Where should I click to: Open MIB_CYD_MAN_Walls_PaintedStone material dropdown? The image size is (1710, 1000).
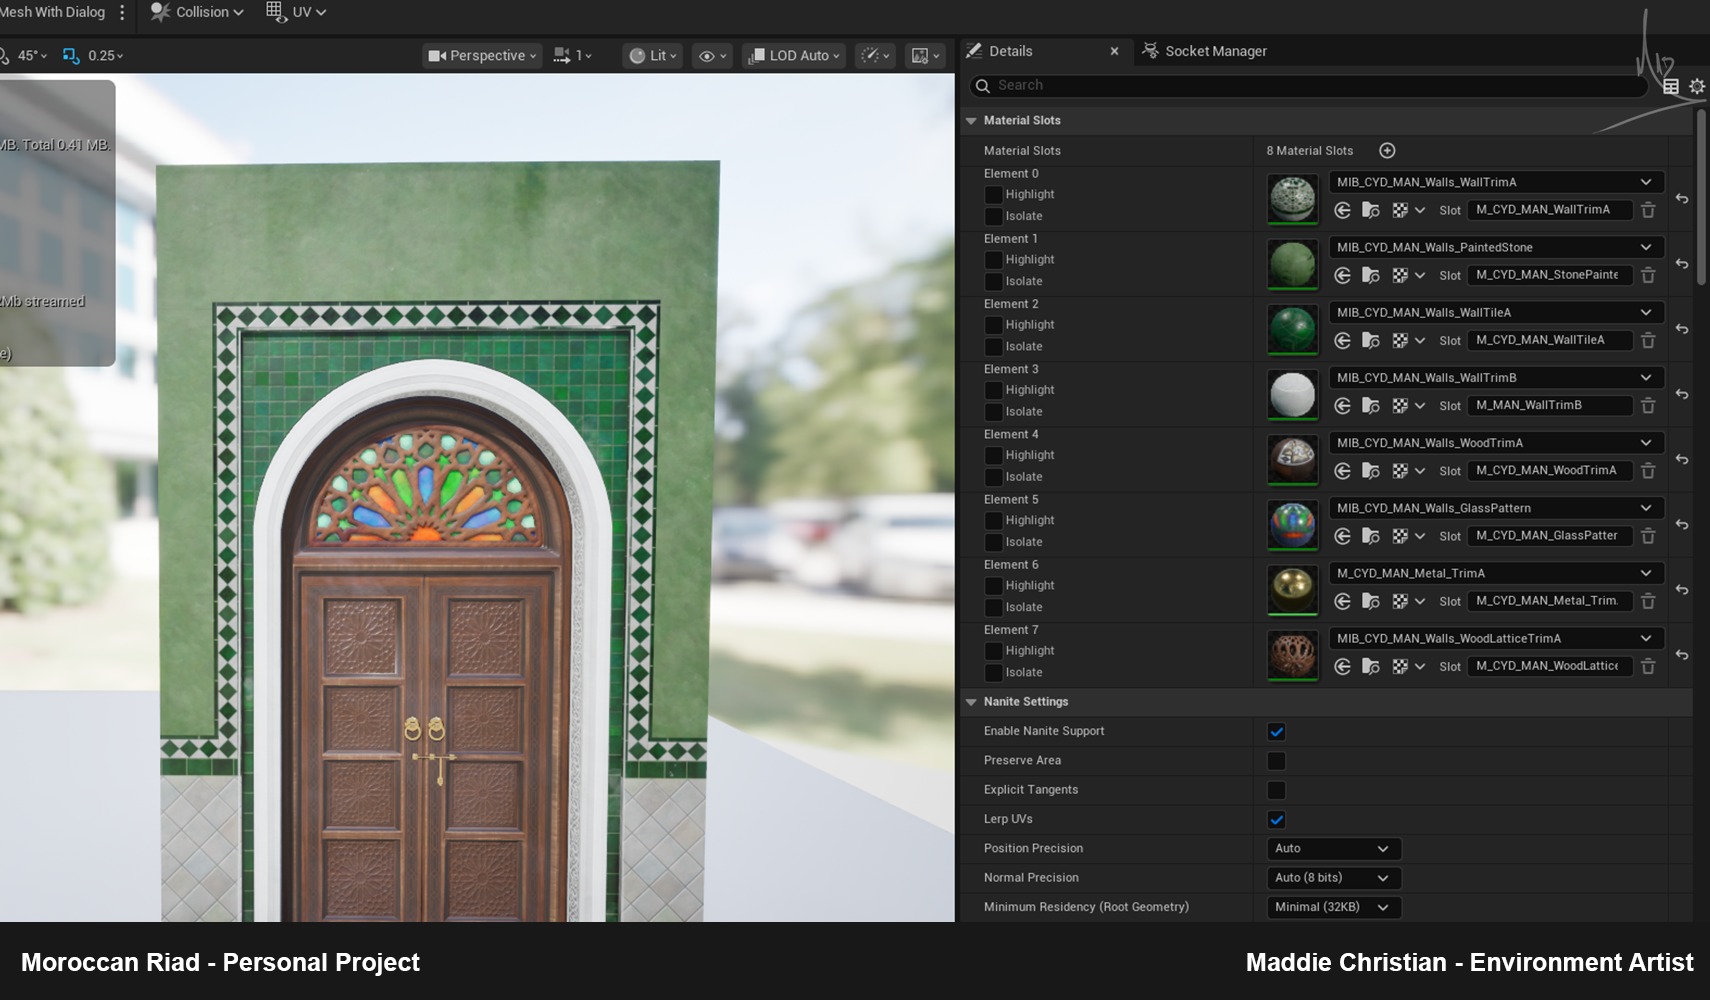[1496, 247]
